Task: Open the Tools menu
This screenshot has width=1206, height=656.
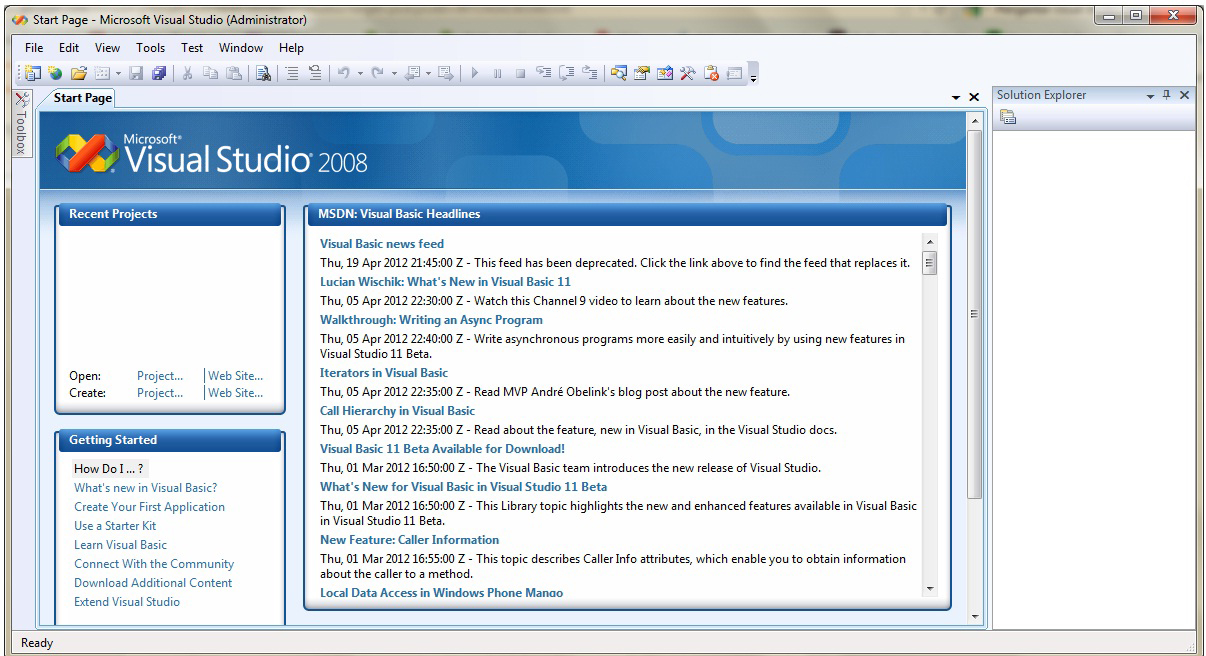Action: 151,48
